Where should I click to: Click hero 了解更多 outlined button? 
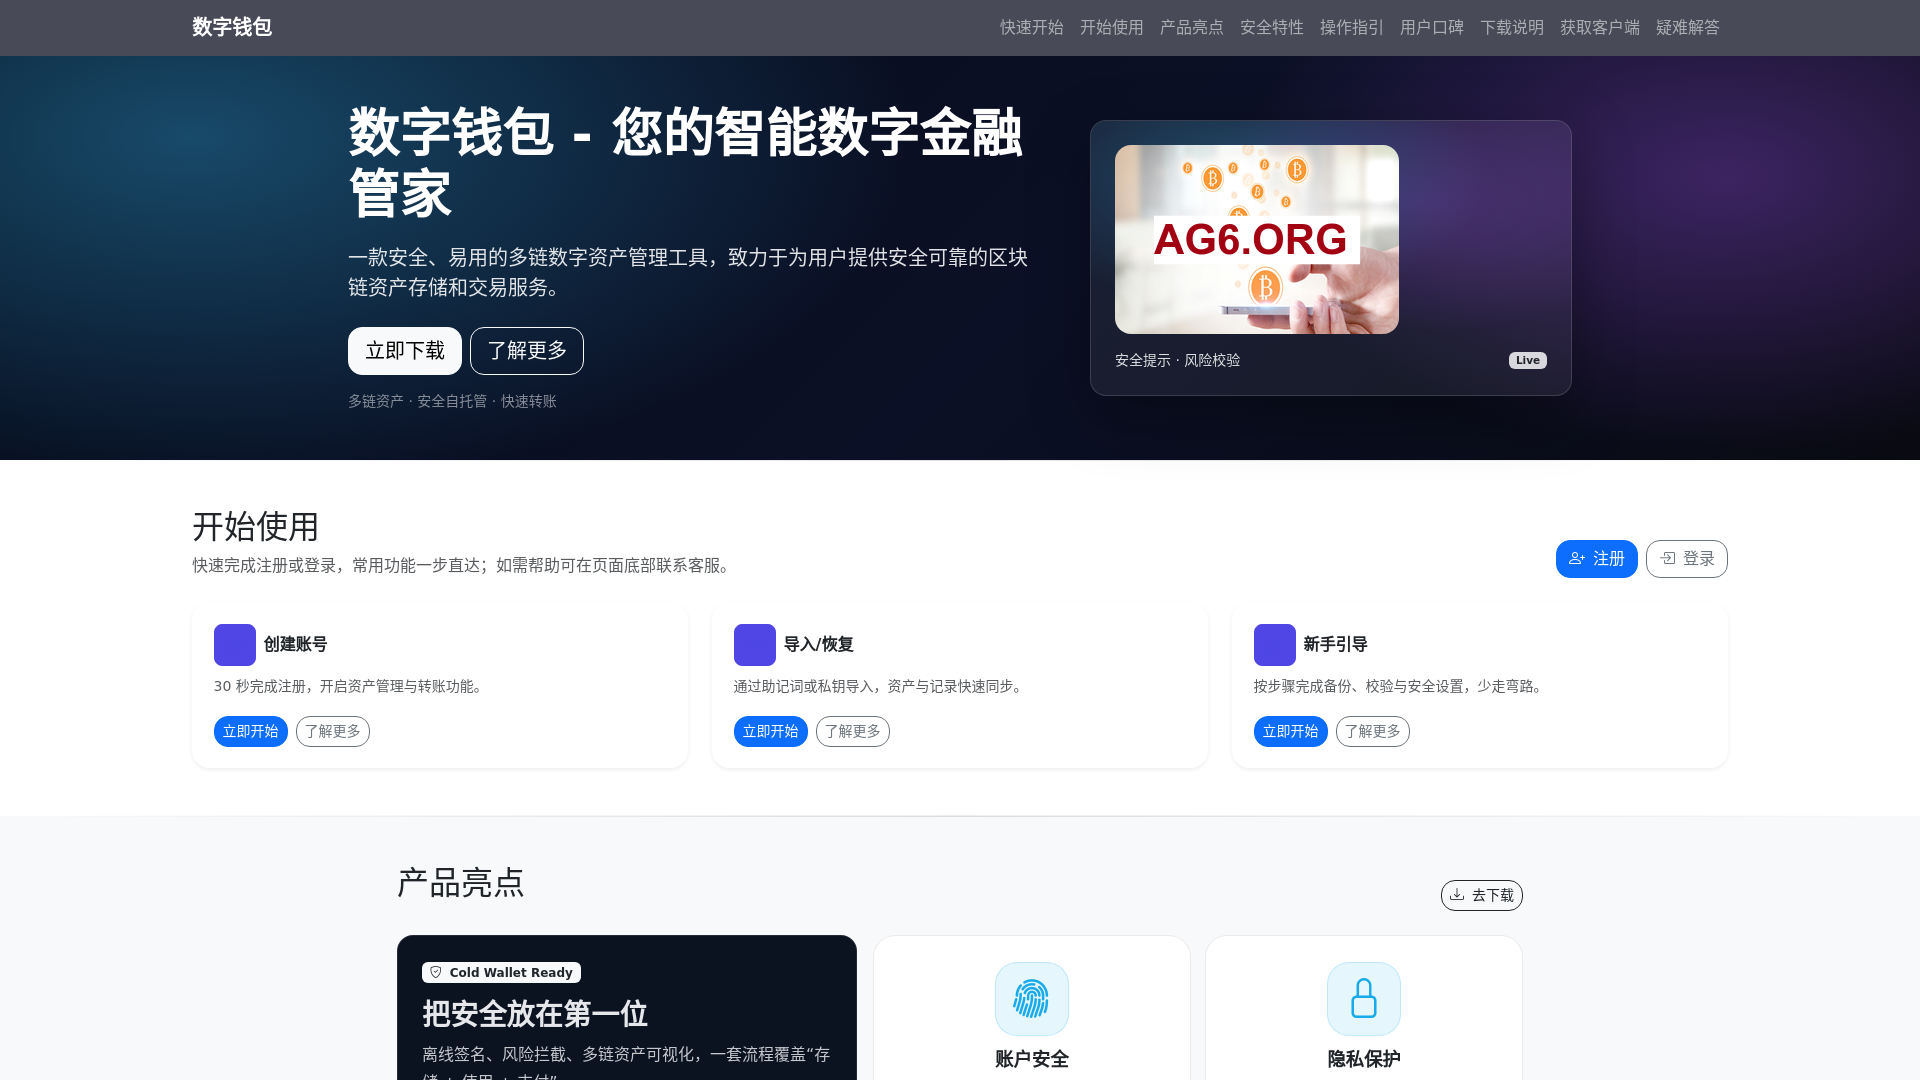tap(527, 351)
